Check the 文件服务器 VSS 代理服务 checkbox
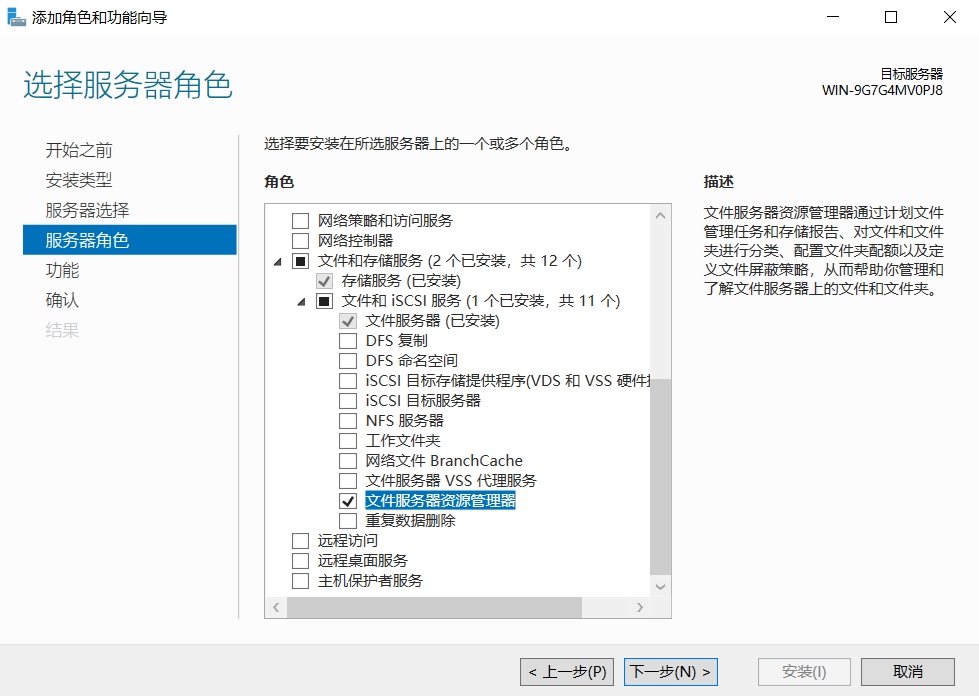Viewport: 979px width, 696px height. [348, 481]
